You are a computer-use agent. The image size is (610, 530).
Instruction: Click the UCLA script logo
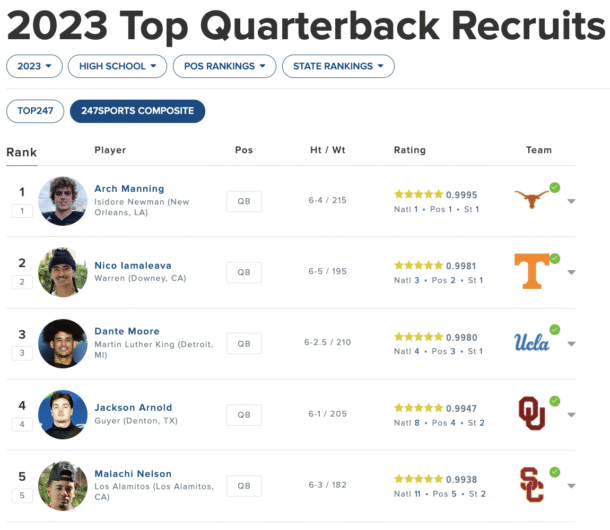(x=531, y=342)
